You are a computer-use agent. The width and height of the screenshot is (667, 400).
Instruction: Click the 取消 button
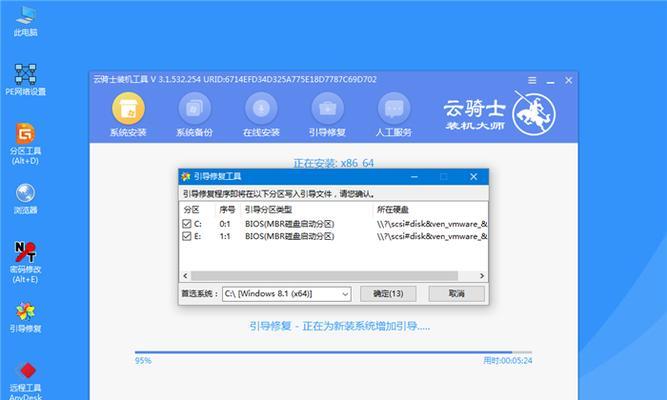[x=456, y=294]
